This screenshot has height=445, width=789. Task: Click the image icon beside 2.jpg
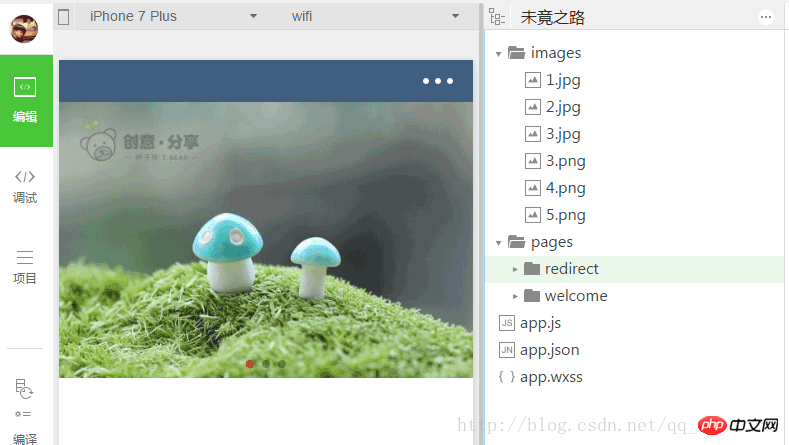tap(532, 107)
